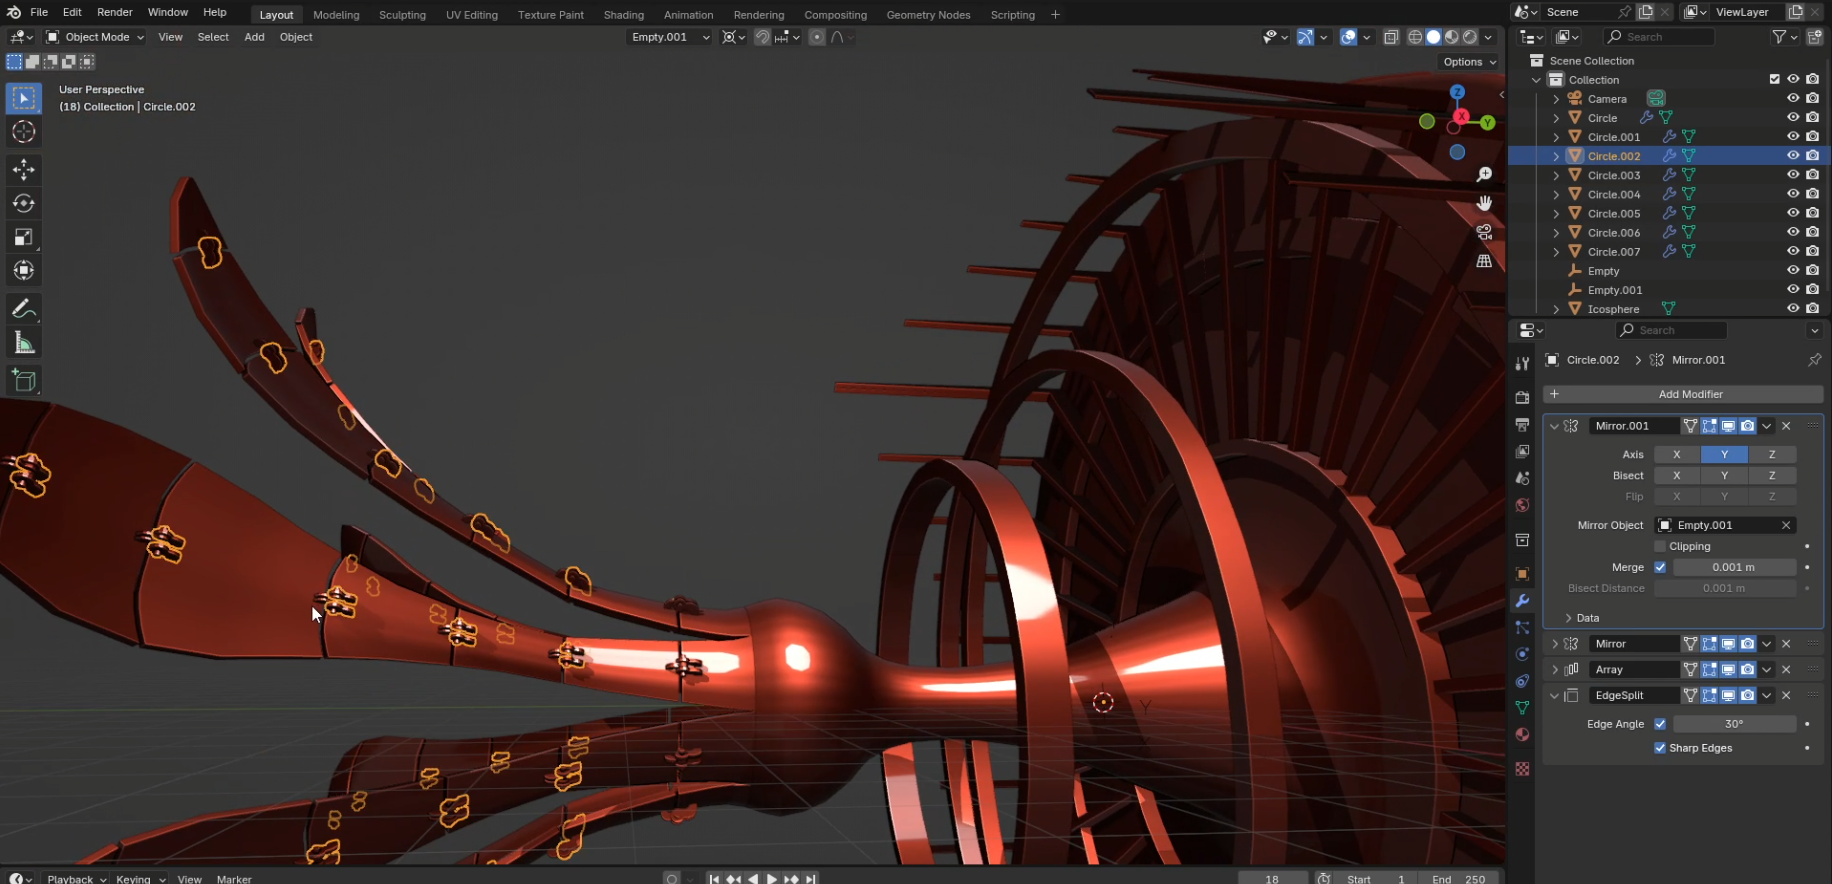The width and height of the screenshot is (1832, 884).
Task: Uncheck the Sharp Edges checkbox
Action: tap(1660, 748)
